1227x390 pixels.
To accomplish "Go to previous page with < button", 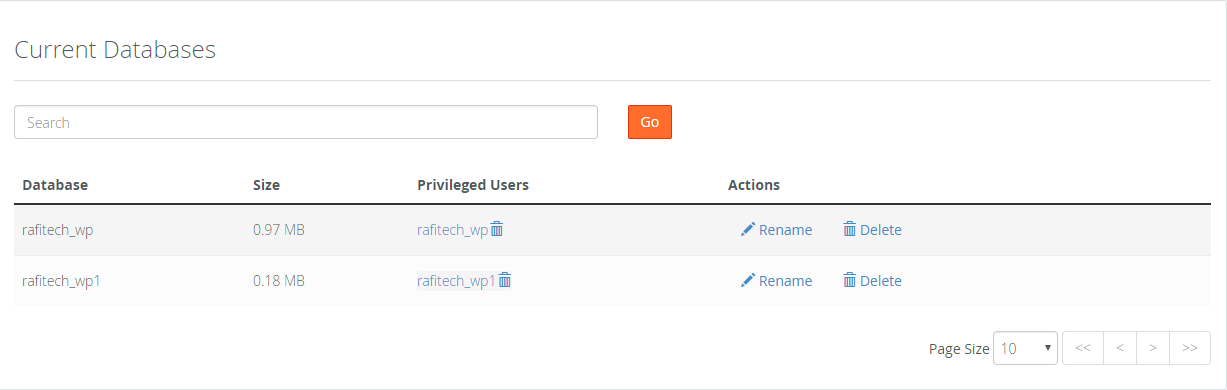I will (x=1120, y=348).
